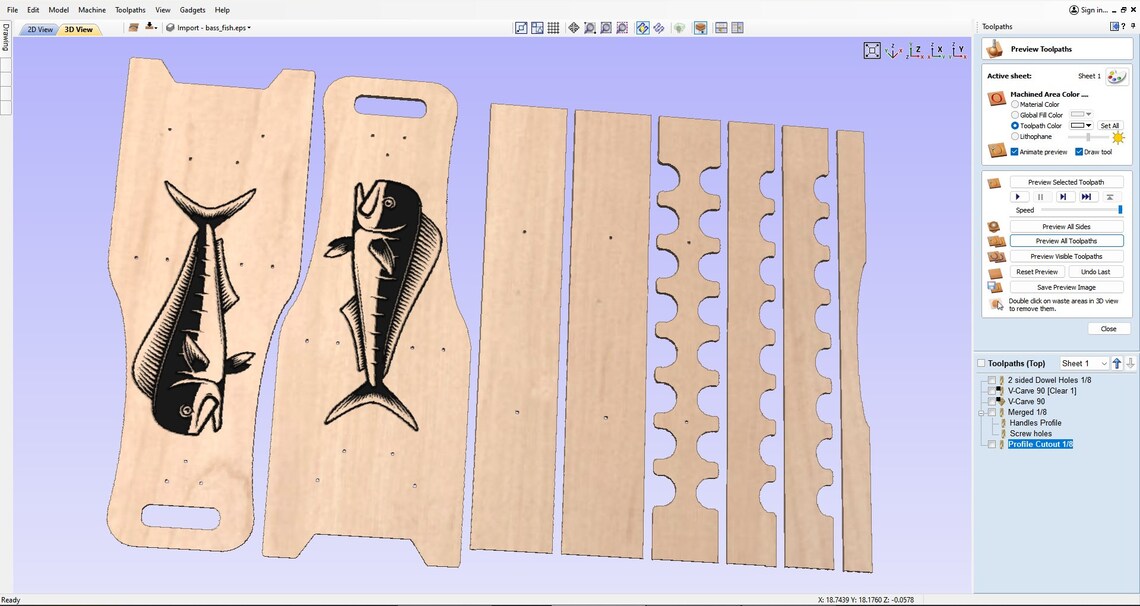
Task: Click the Preview All Toolpaths button
Action: click(1066, 241)
